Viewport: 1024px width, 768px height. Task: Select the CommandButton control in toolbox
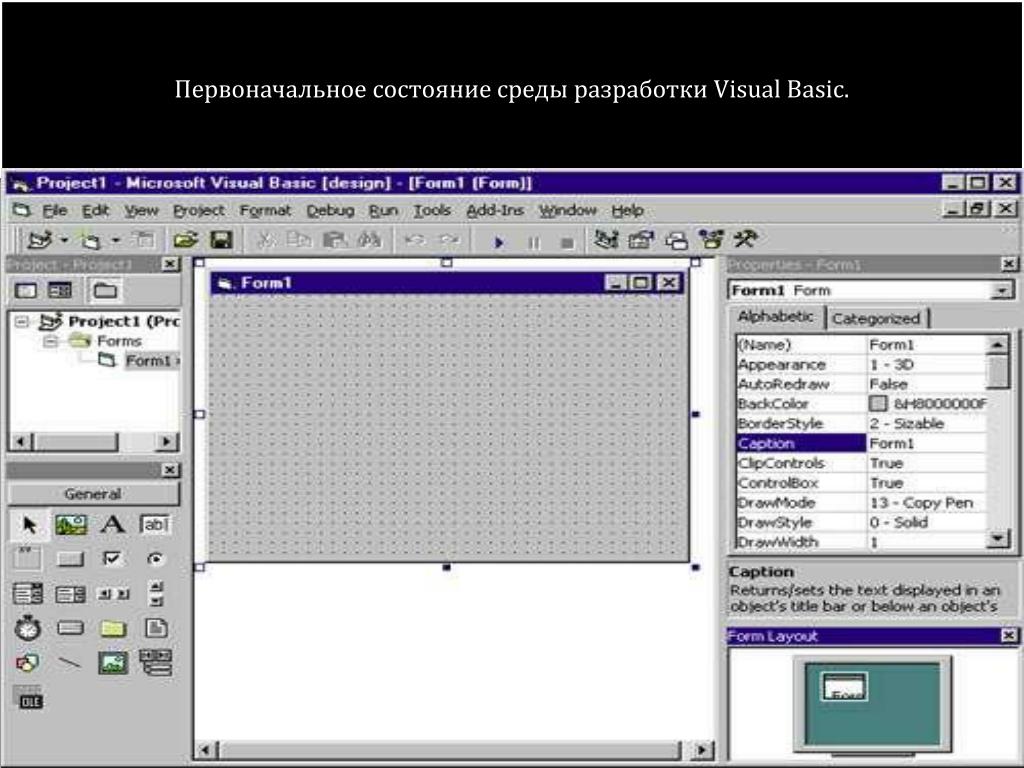pyautogui.click(x=71, y=559)
